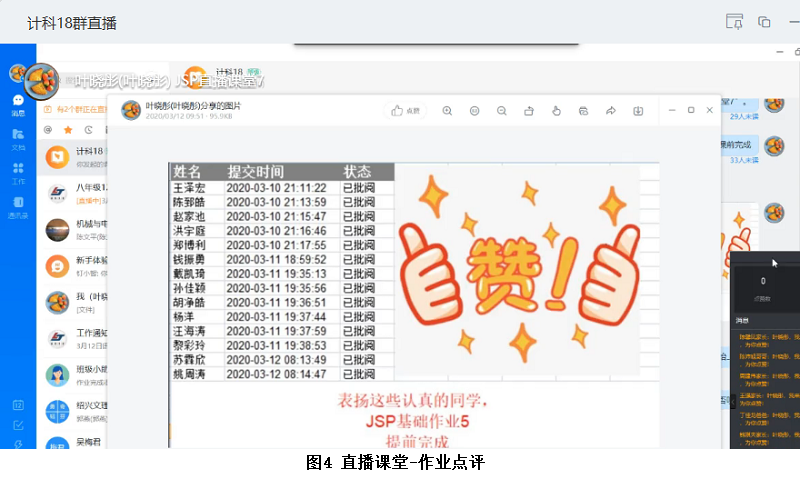
Task: Click the praise thumbs-up image
Action: click(520, 270)
